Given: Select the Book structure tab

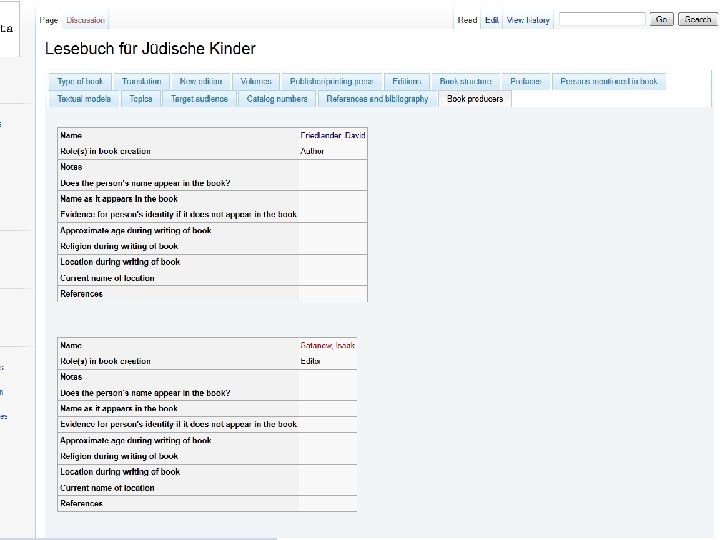Looking at the screenshot, I should 466,81.
